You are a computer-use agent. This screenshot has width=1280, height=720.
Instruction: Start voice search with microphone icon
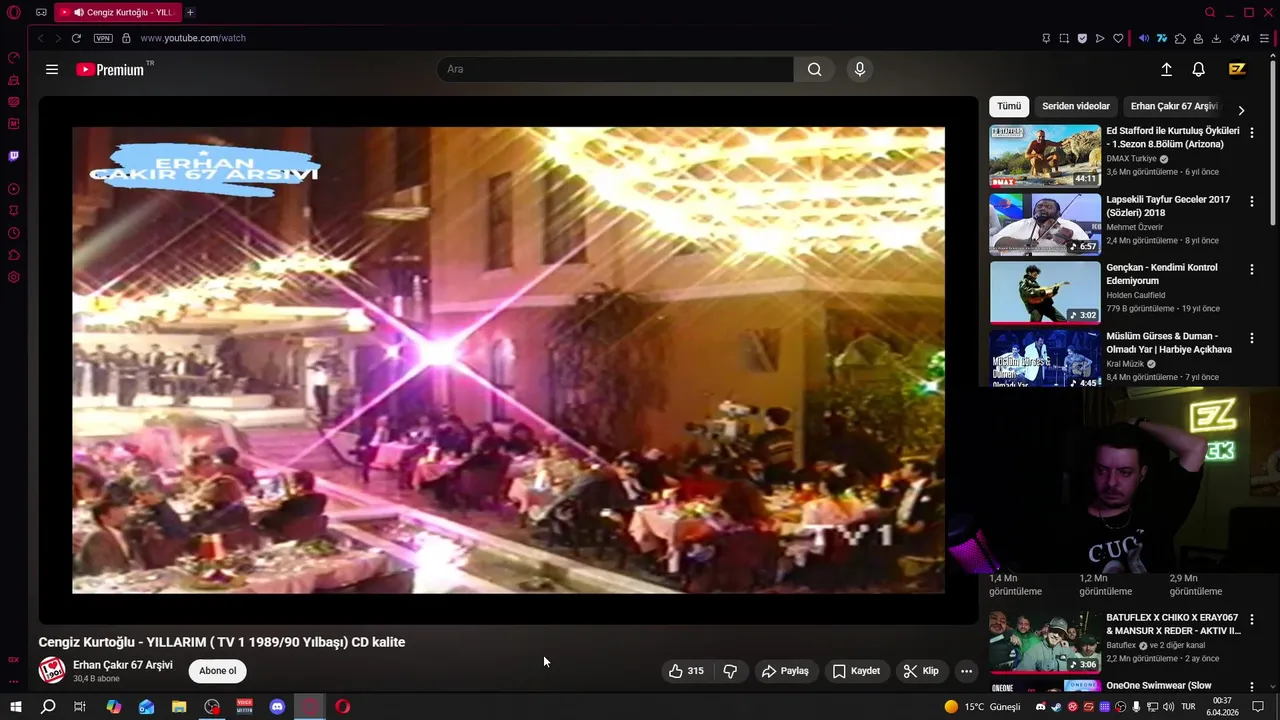coord(859,69)
